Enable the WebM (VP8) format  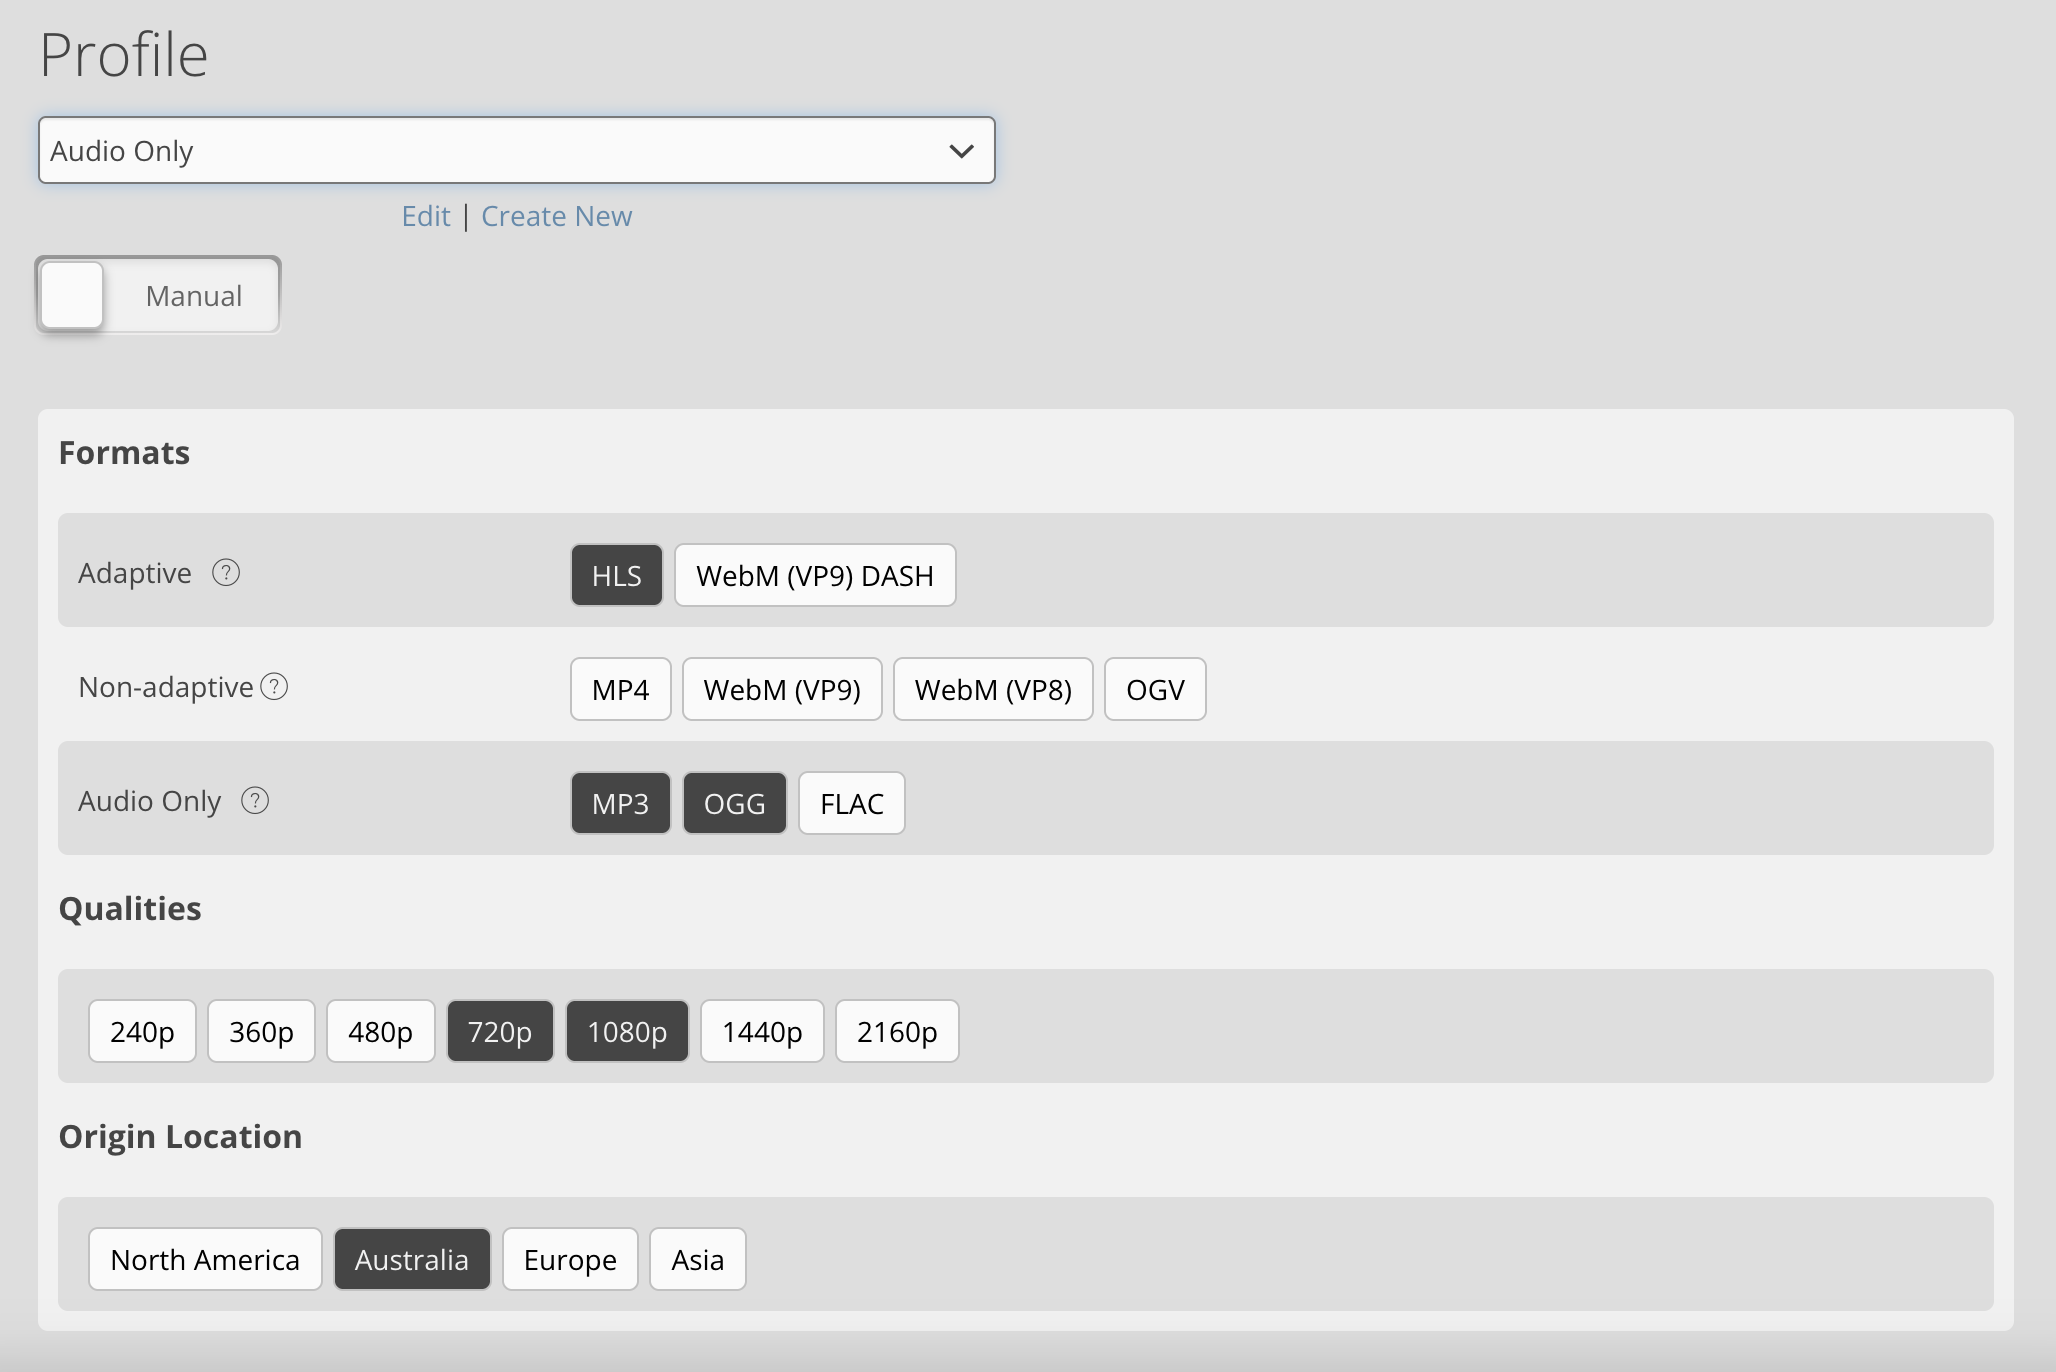coord(993,689)
